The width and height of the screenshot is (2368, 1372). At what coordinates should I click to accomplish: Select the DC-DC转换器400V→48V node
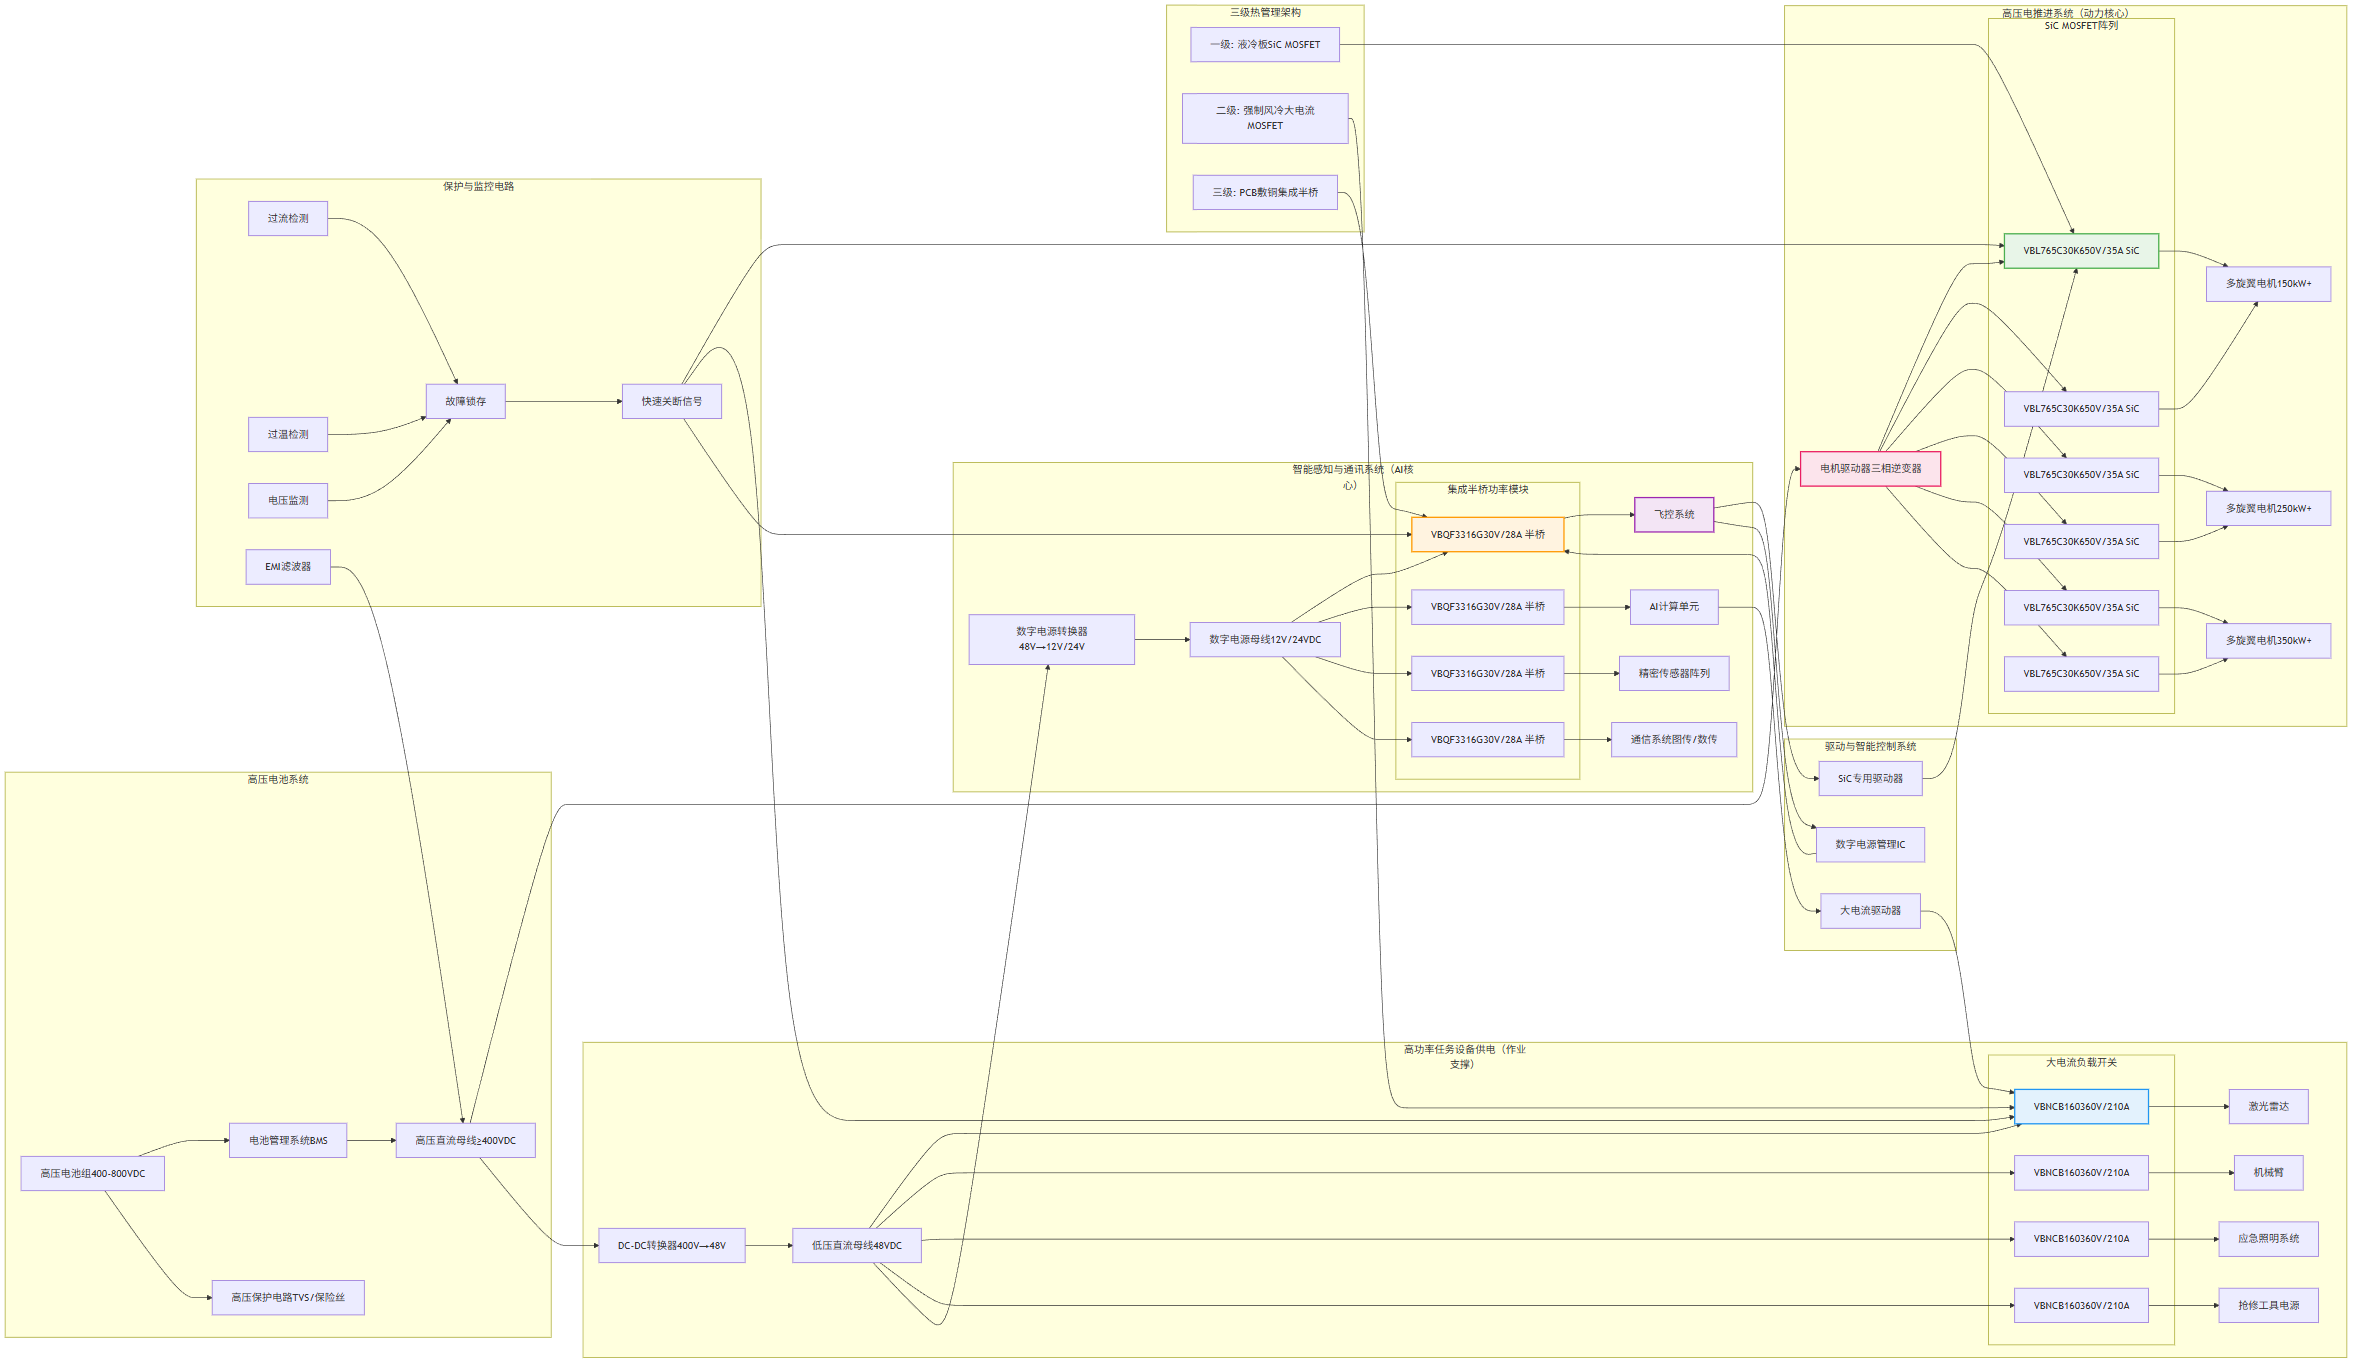pyautogui.click(x=672, y=1246)
